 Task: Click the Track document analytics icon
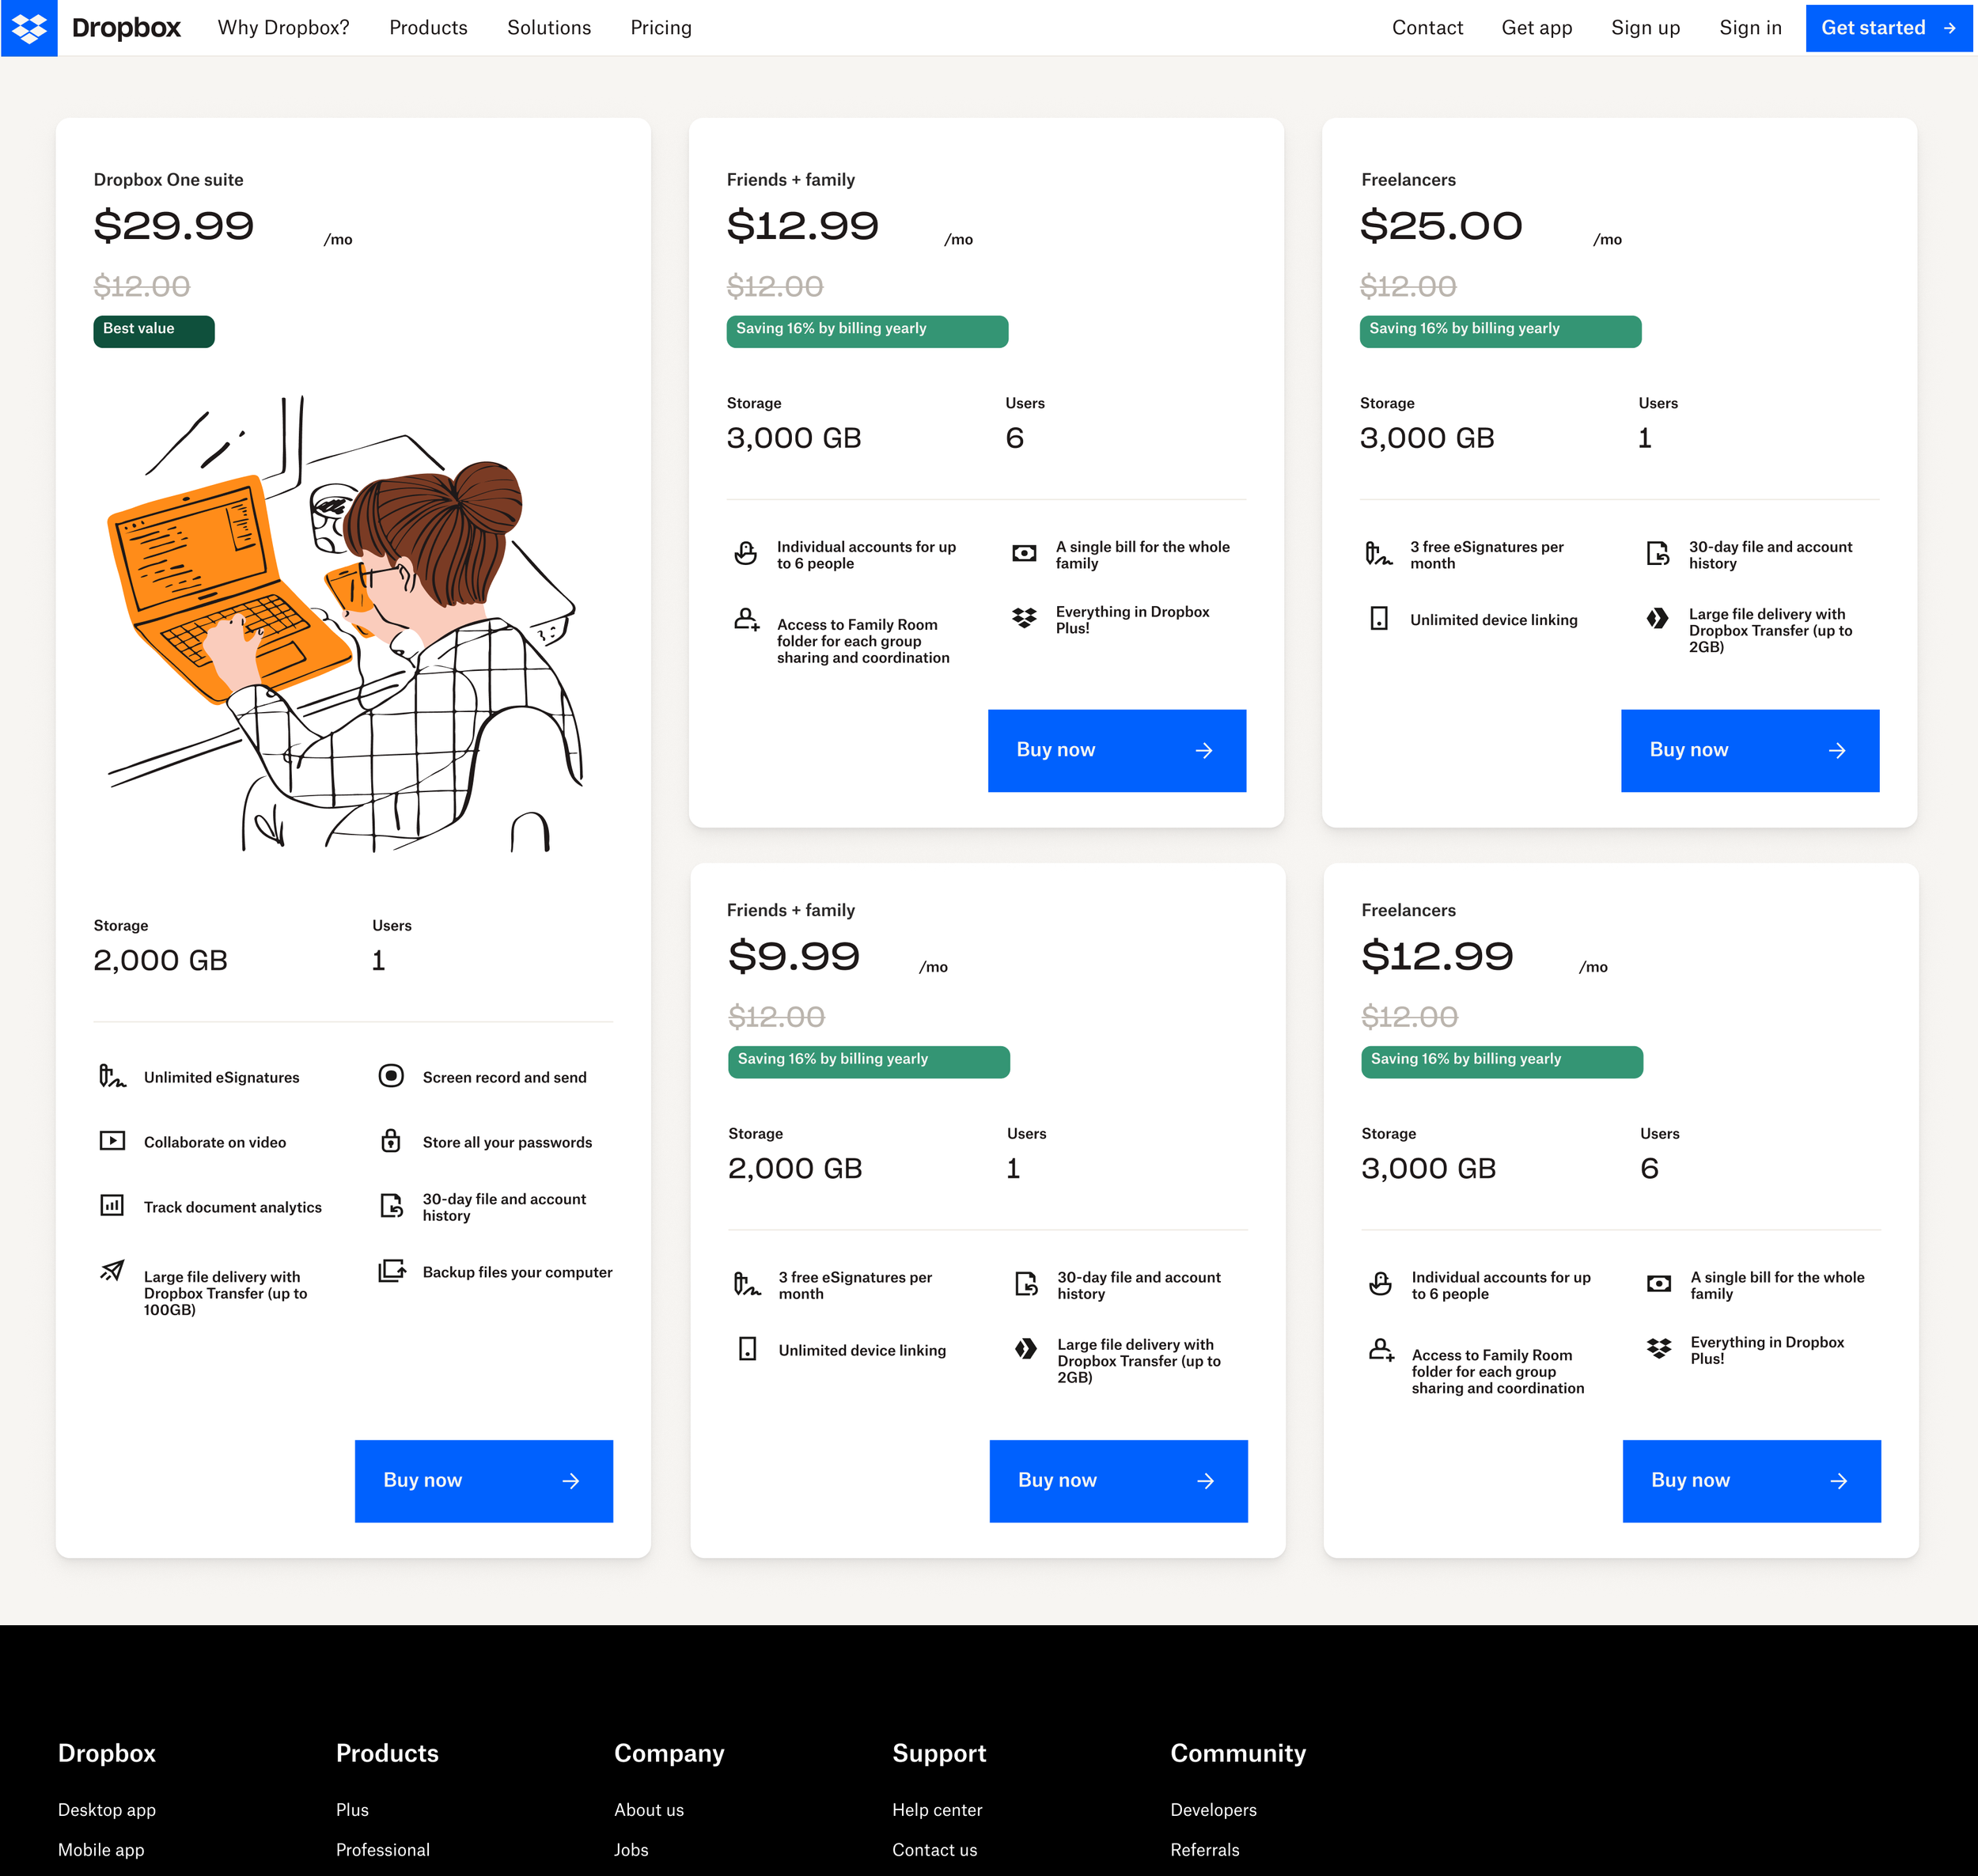coord(112,1206)
